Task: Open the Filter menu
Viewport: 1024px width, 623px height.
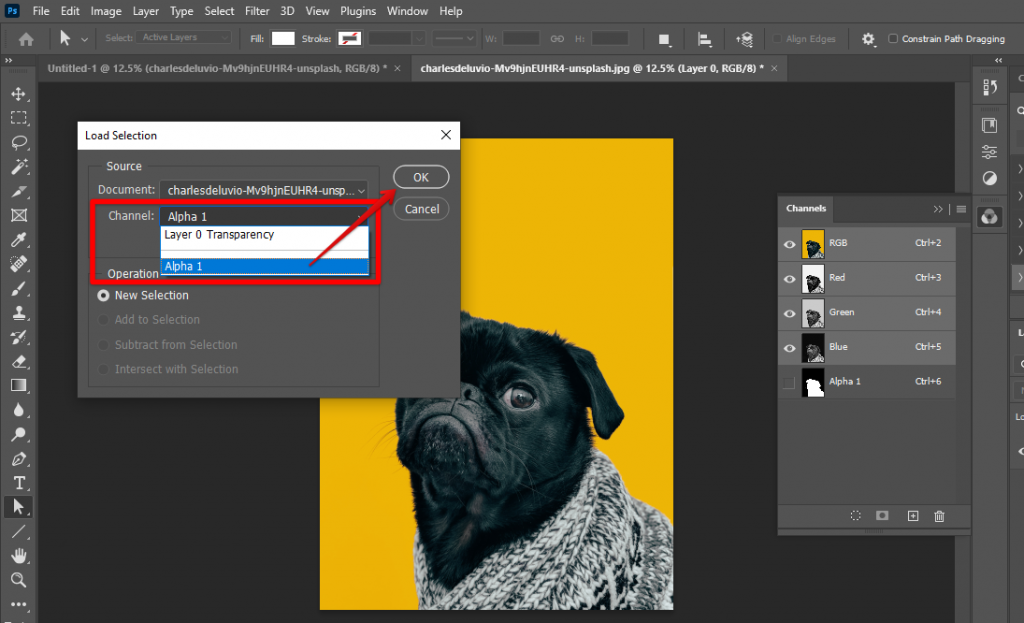Action: pos(257,11)
